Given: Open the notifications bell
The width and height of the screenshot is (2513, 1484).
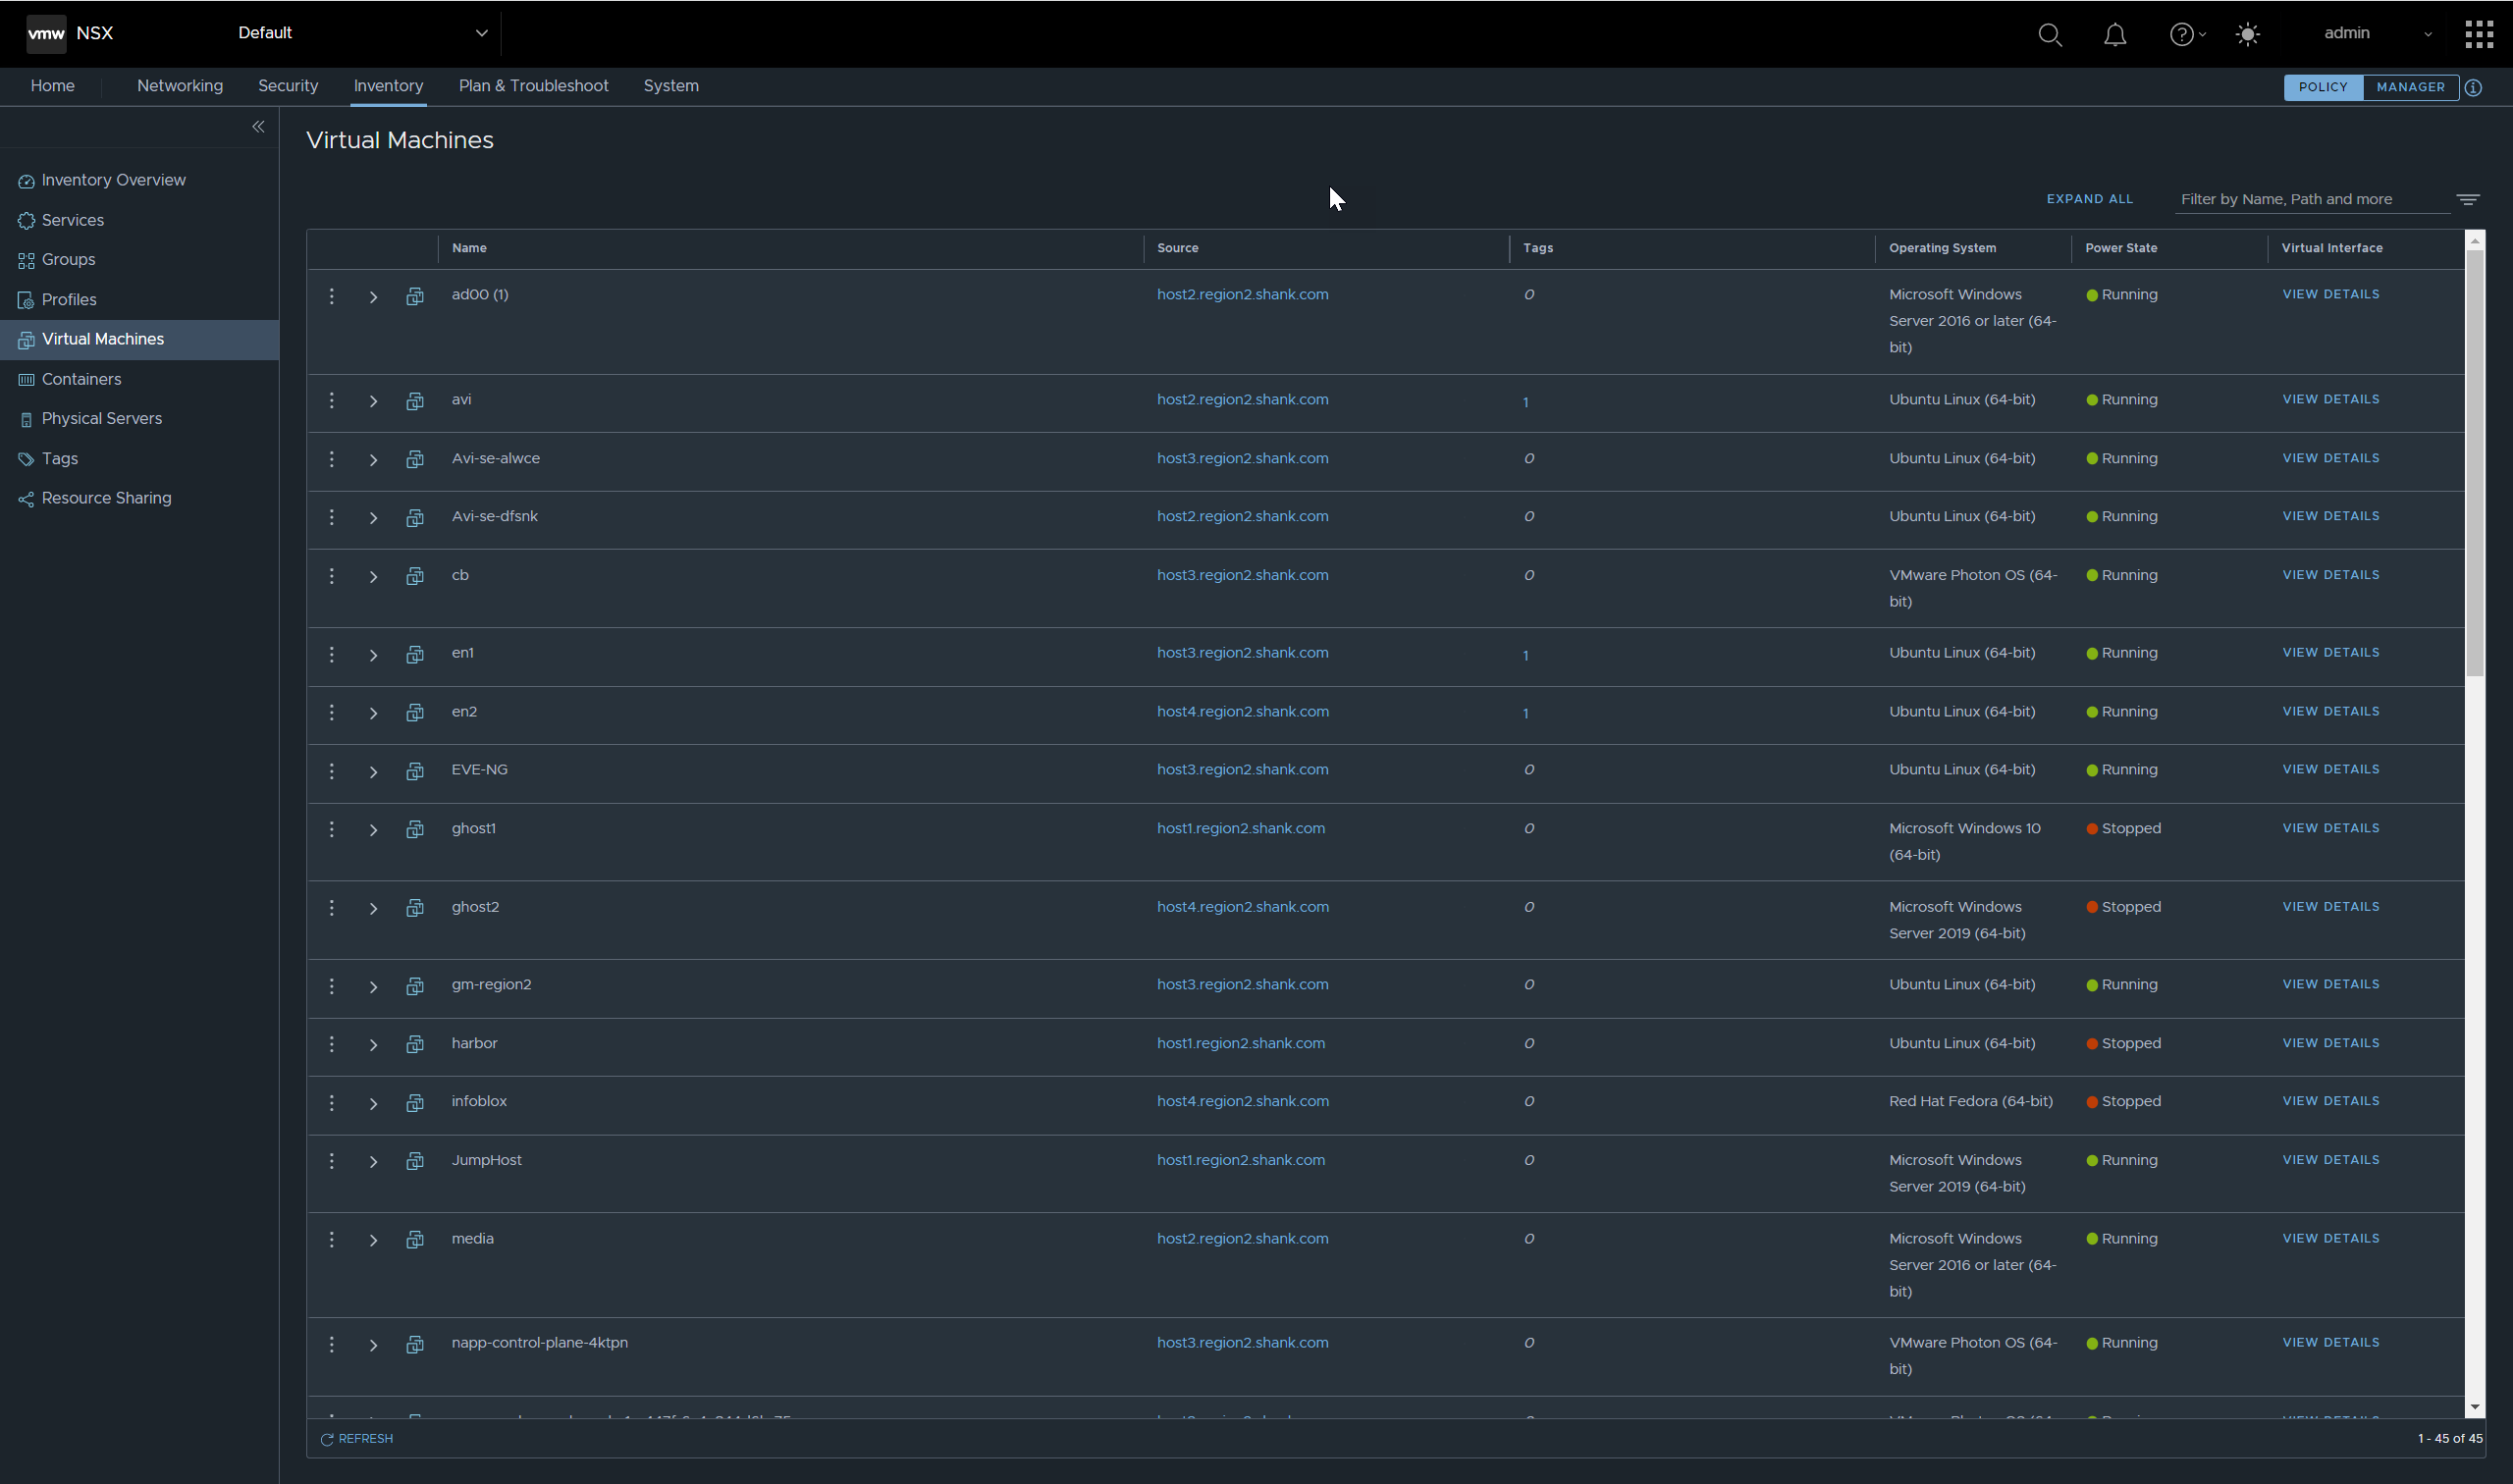Looking at the screenshot, I should pos(2114,34).
